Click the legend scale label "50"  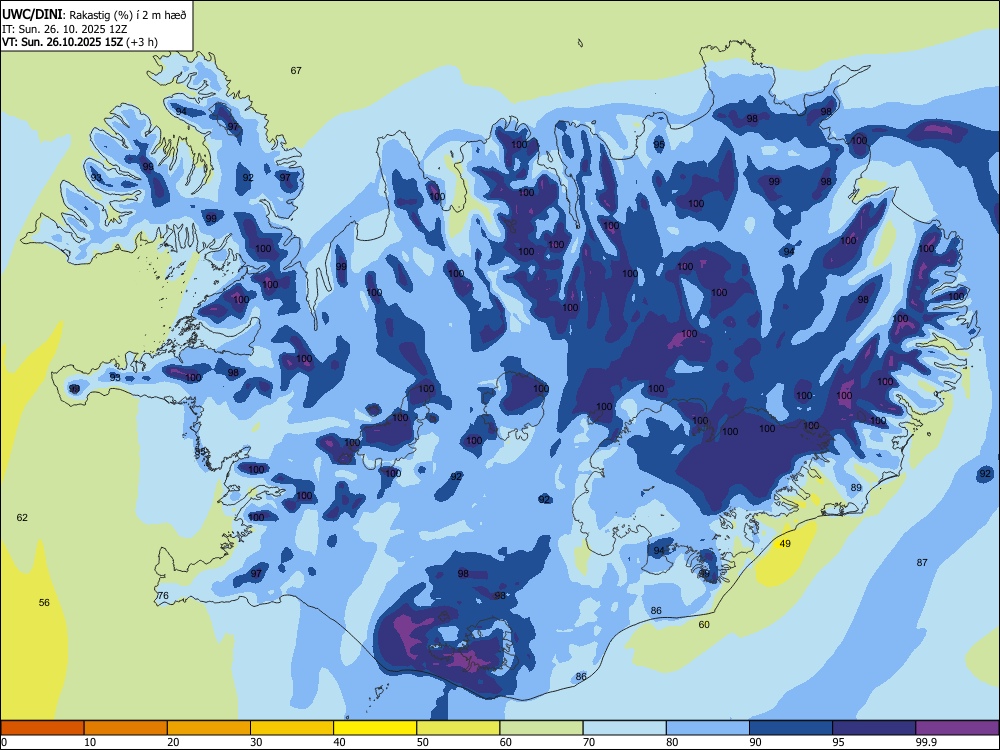(423, 742)
